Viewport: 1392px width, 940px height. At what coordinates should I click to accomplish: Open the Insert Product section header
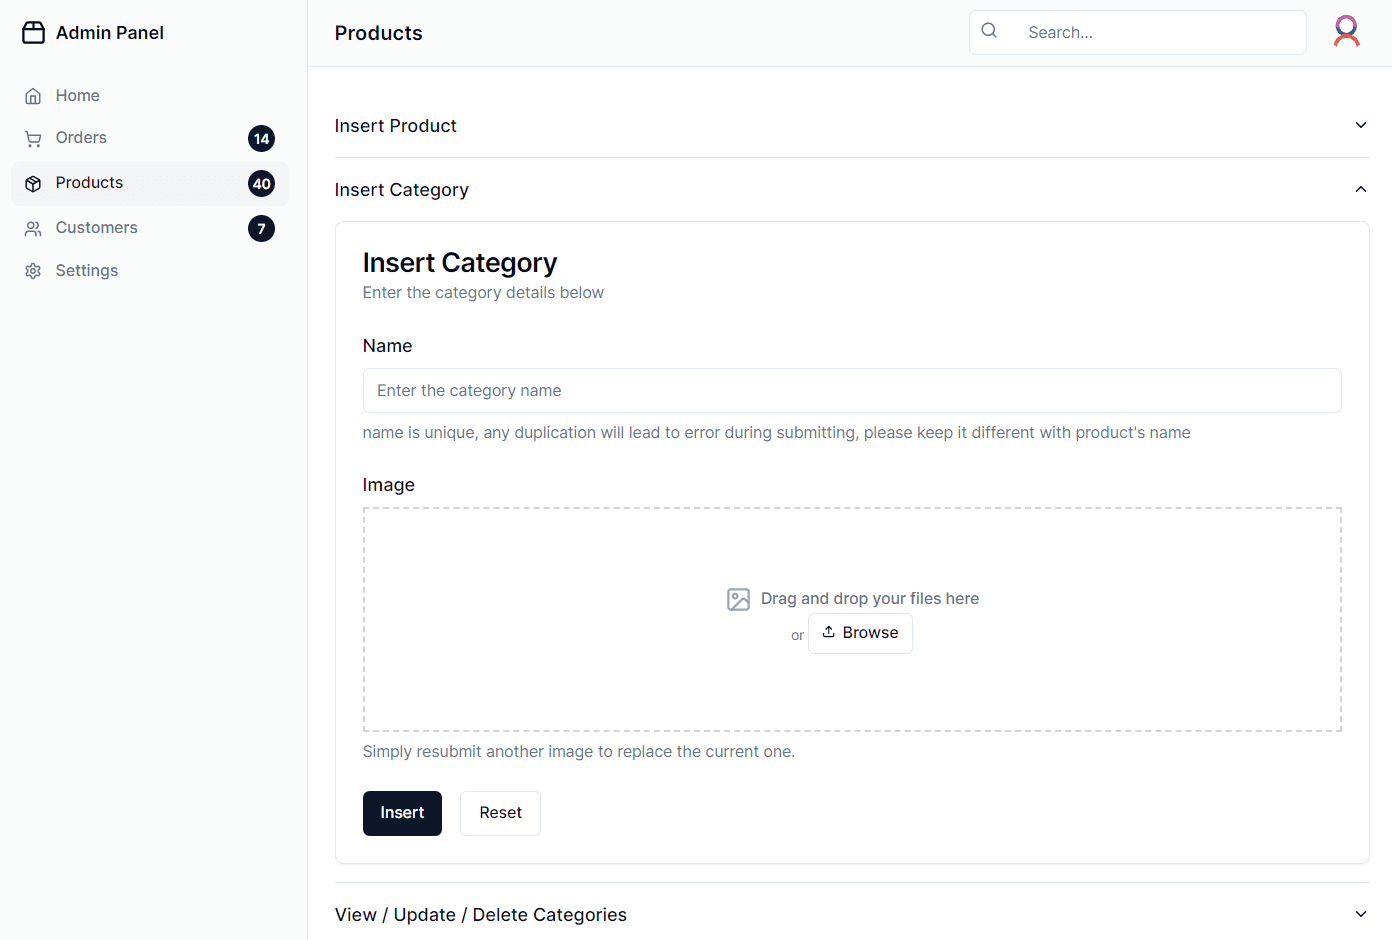(852, 126)
